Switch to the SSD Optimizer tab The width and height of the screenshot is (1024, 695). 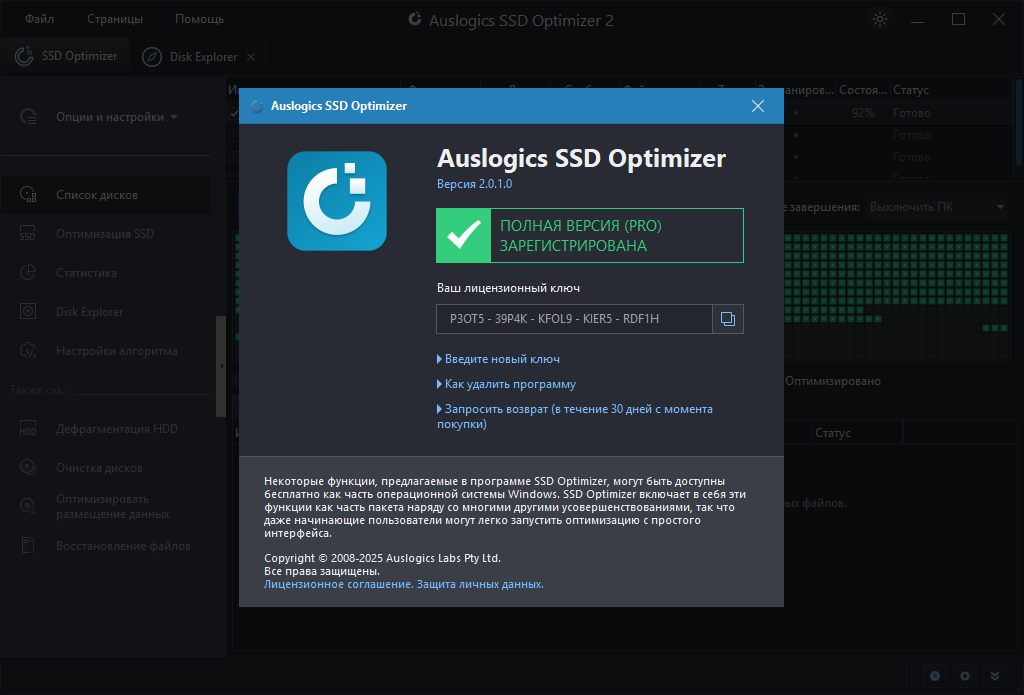coord(66,56)
